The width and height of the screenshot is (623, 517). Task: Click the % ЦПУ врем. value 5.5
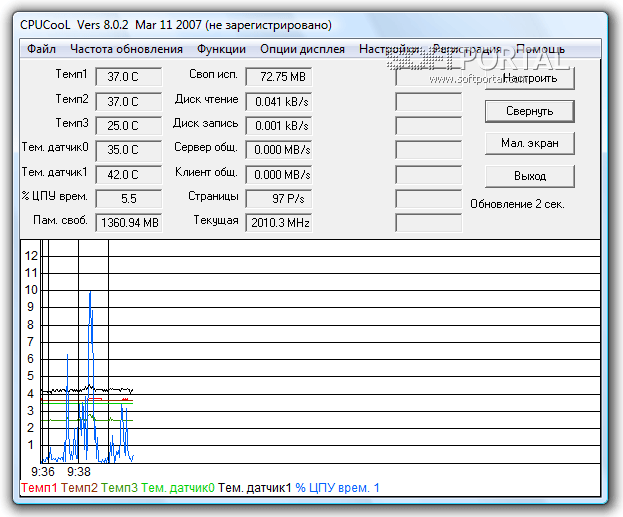coord(128,199)
